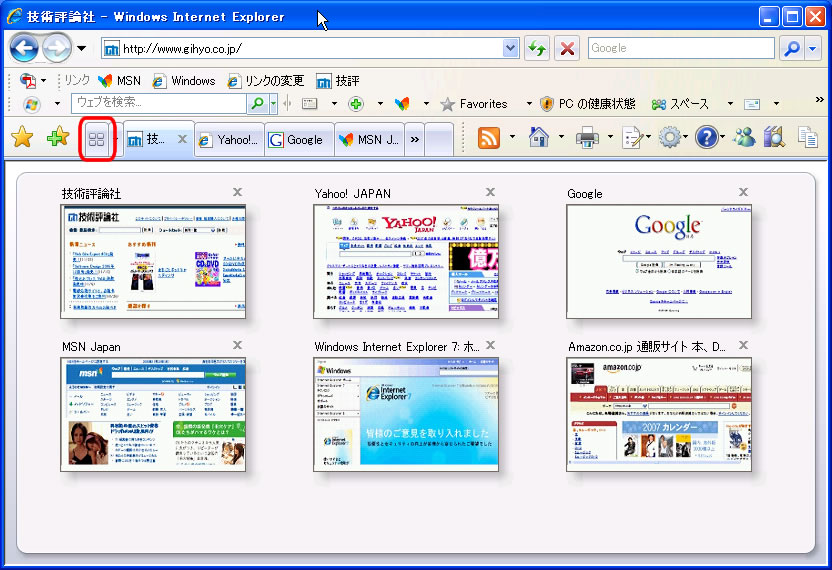Image resolution: width=832 pixels, height=570 pixels.
Task: Switch to the Google tab
Action: [300, 140]
